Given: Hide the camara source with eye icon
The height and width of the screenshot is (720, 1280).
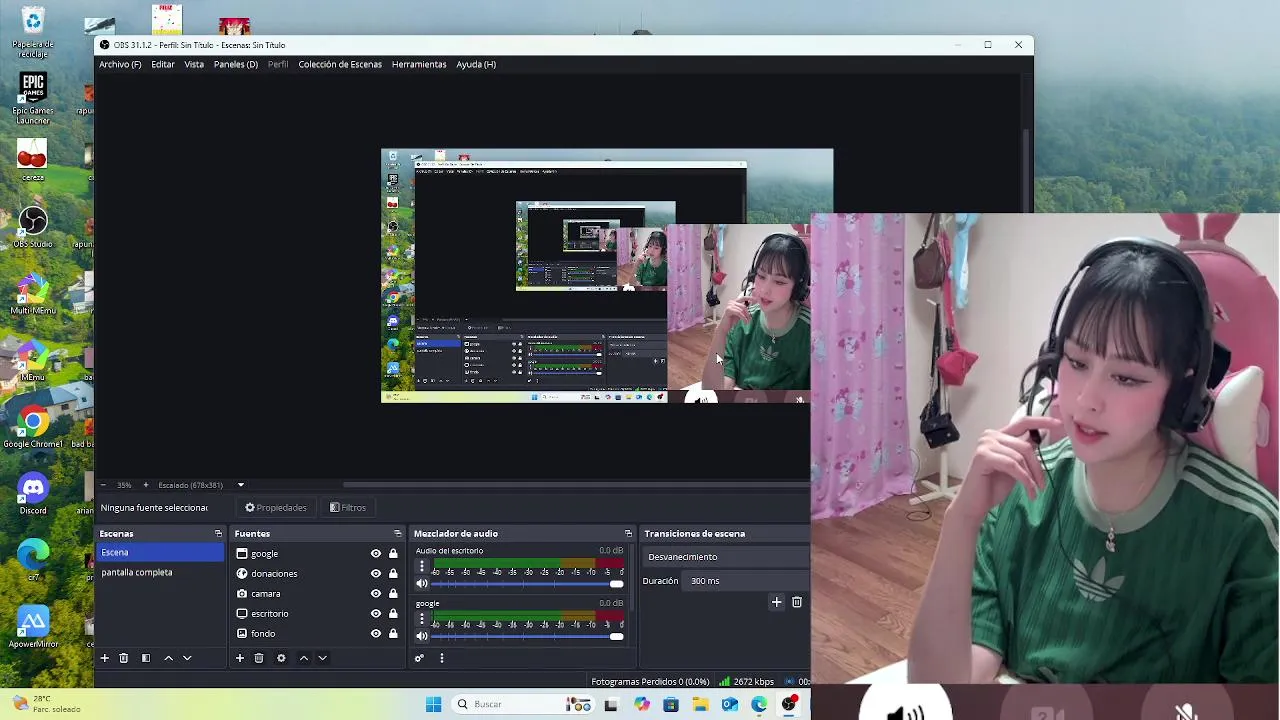Looking at the screenshot, I should (x=376, y=594).
